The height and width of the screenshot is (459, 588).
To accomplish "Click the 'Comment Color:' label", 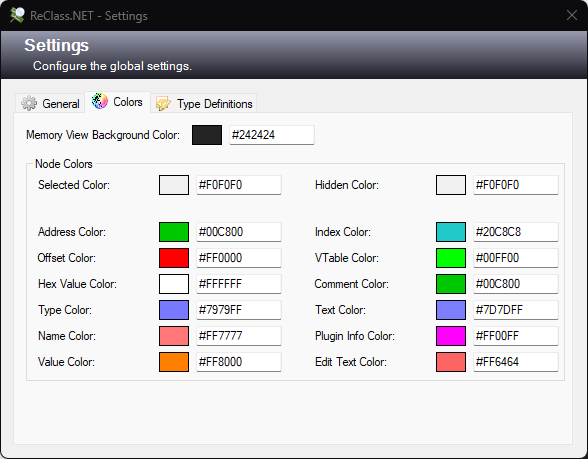I will pyautogui.click(x=352, y=284).
